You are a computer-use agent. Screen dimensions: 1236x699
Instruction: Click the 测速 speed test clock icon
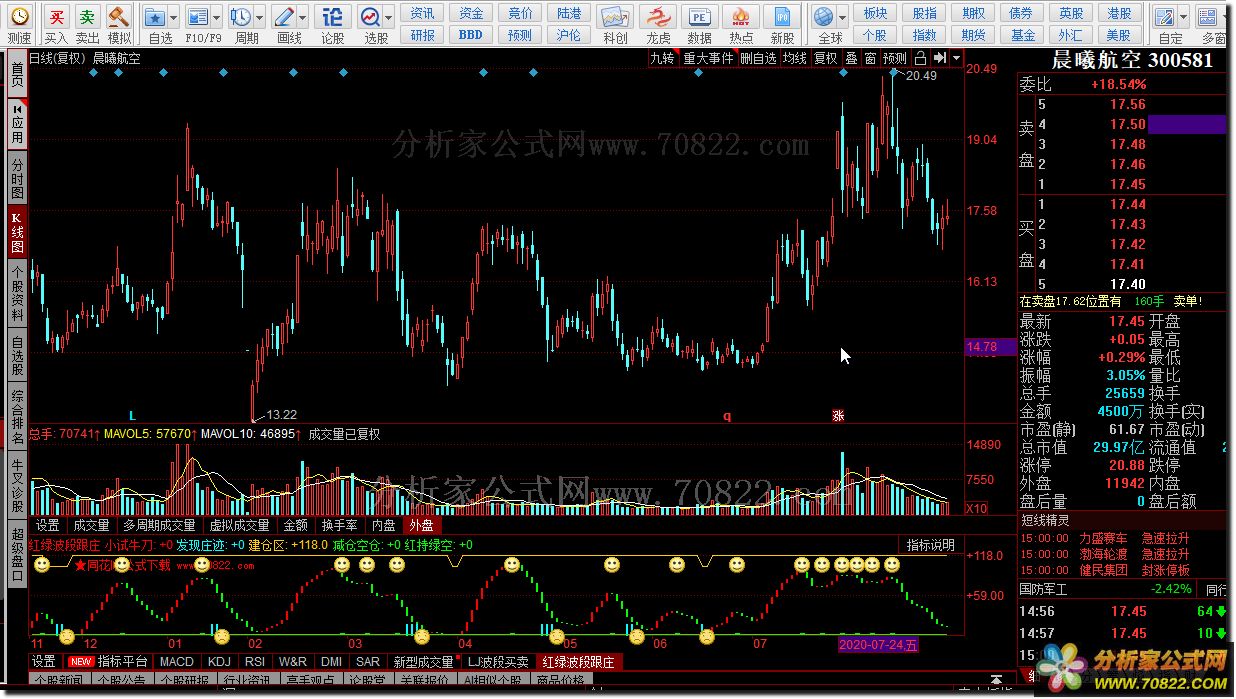(x=19, y=17)
